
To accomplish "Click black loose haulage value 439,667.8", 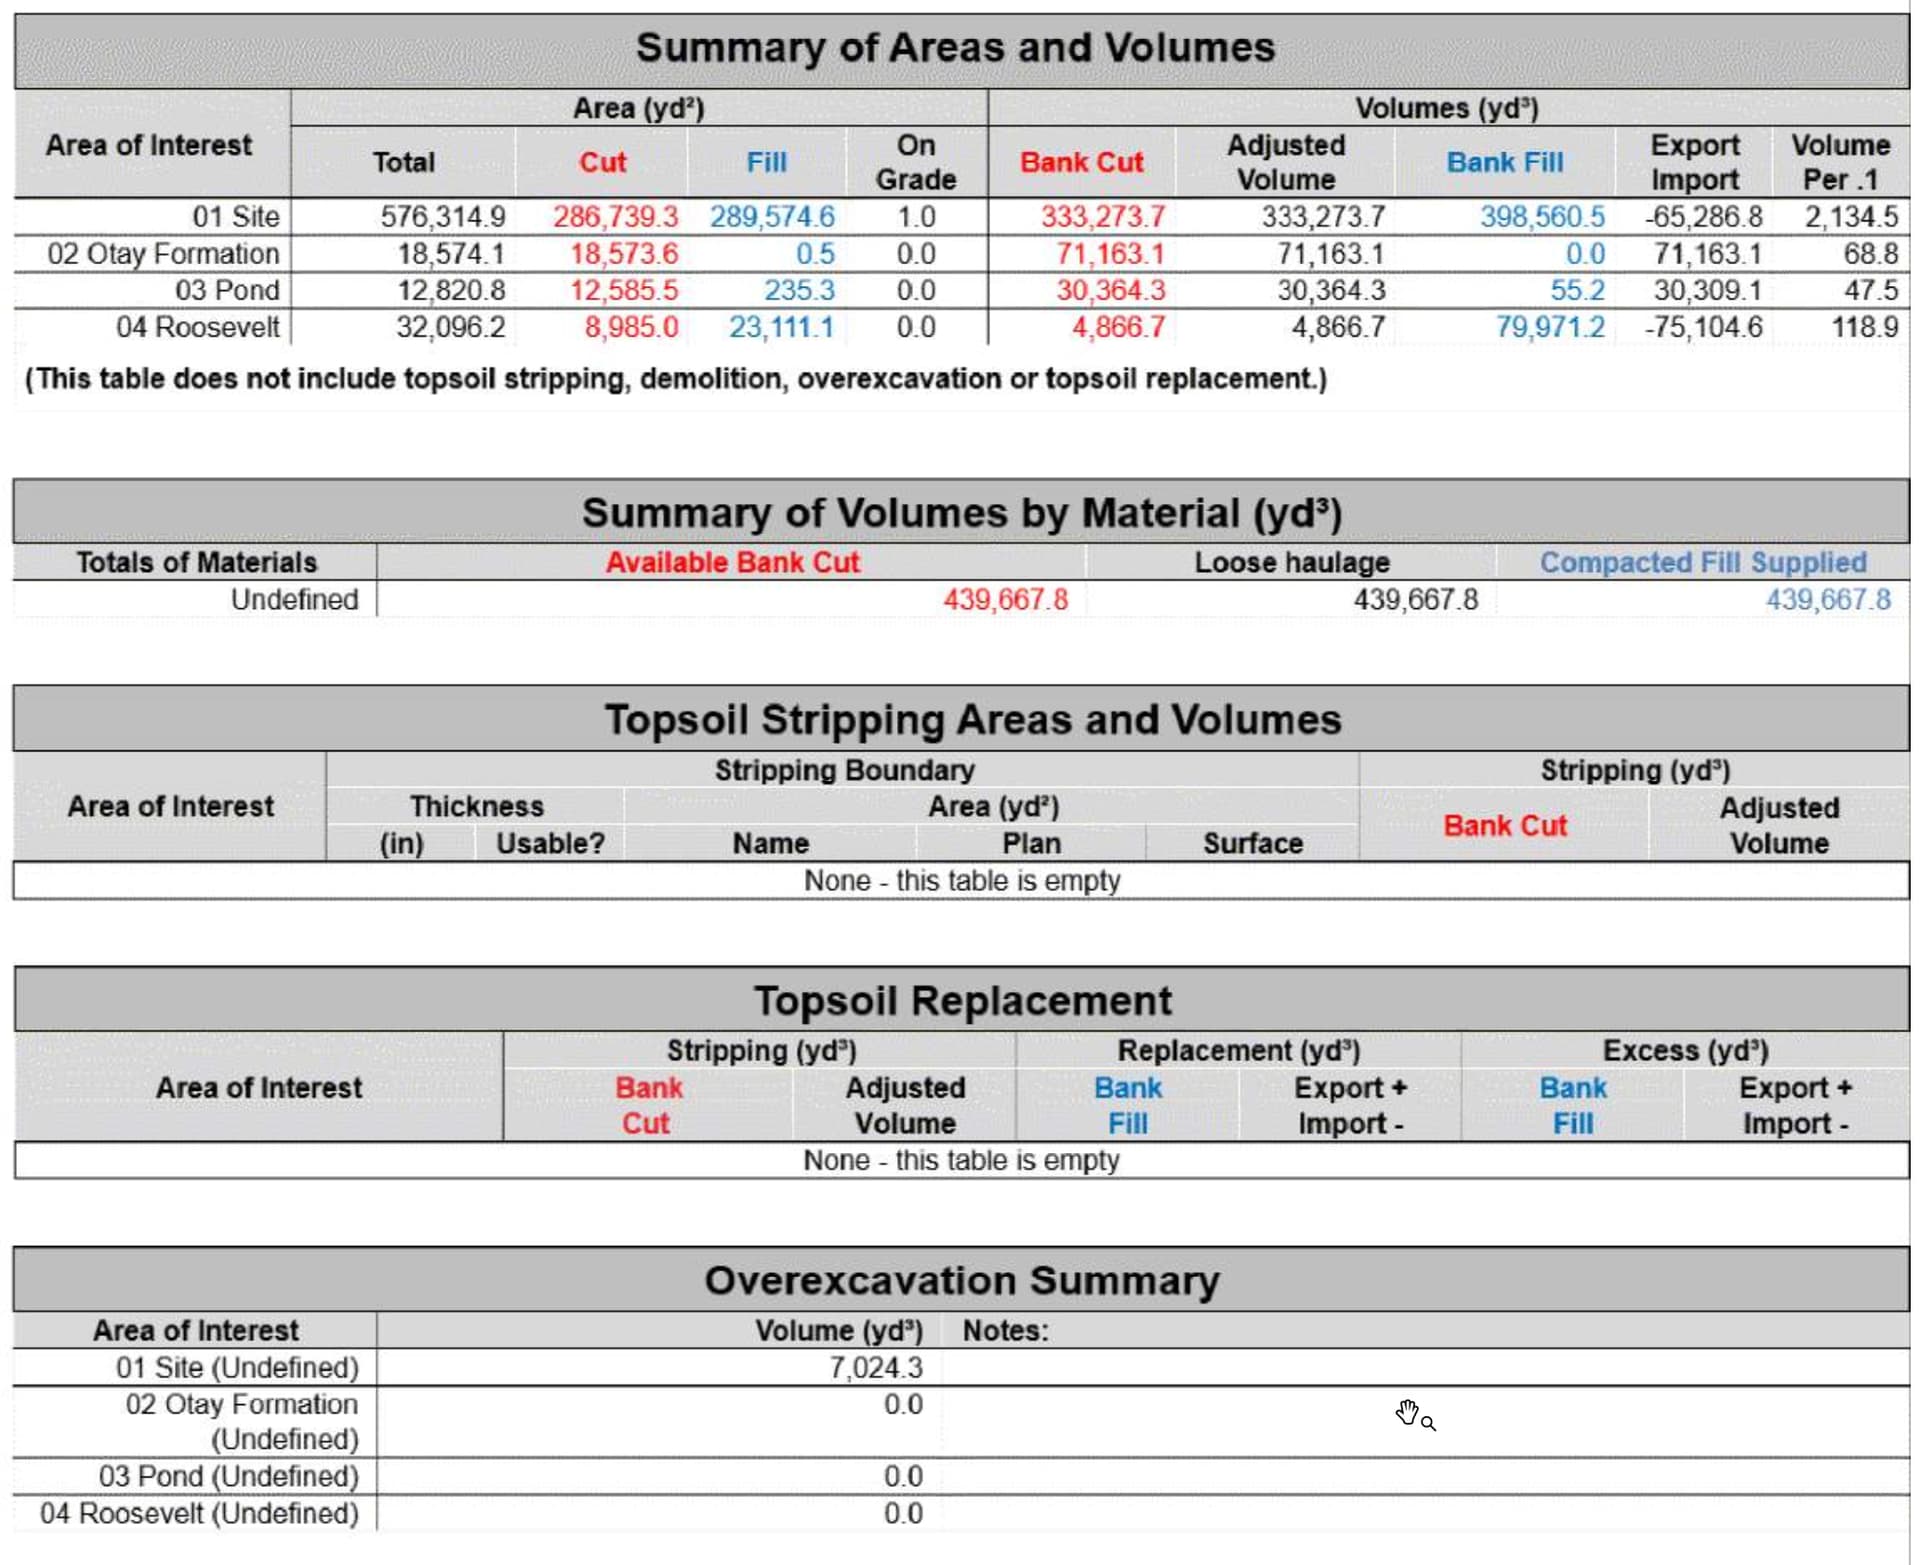I will (1416, 600).
